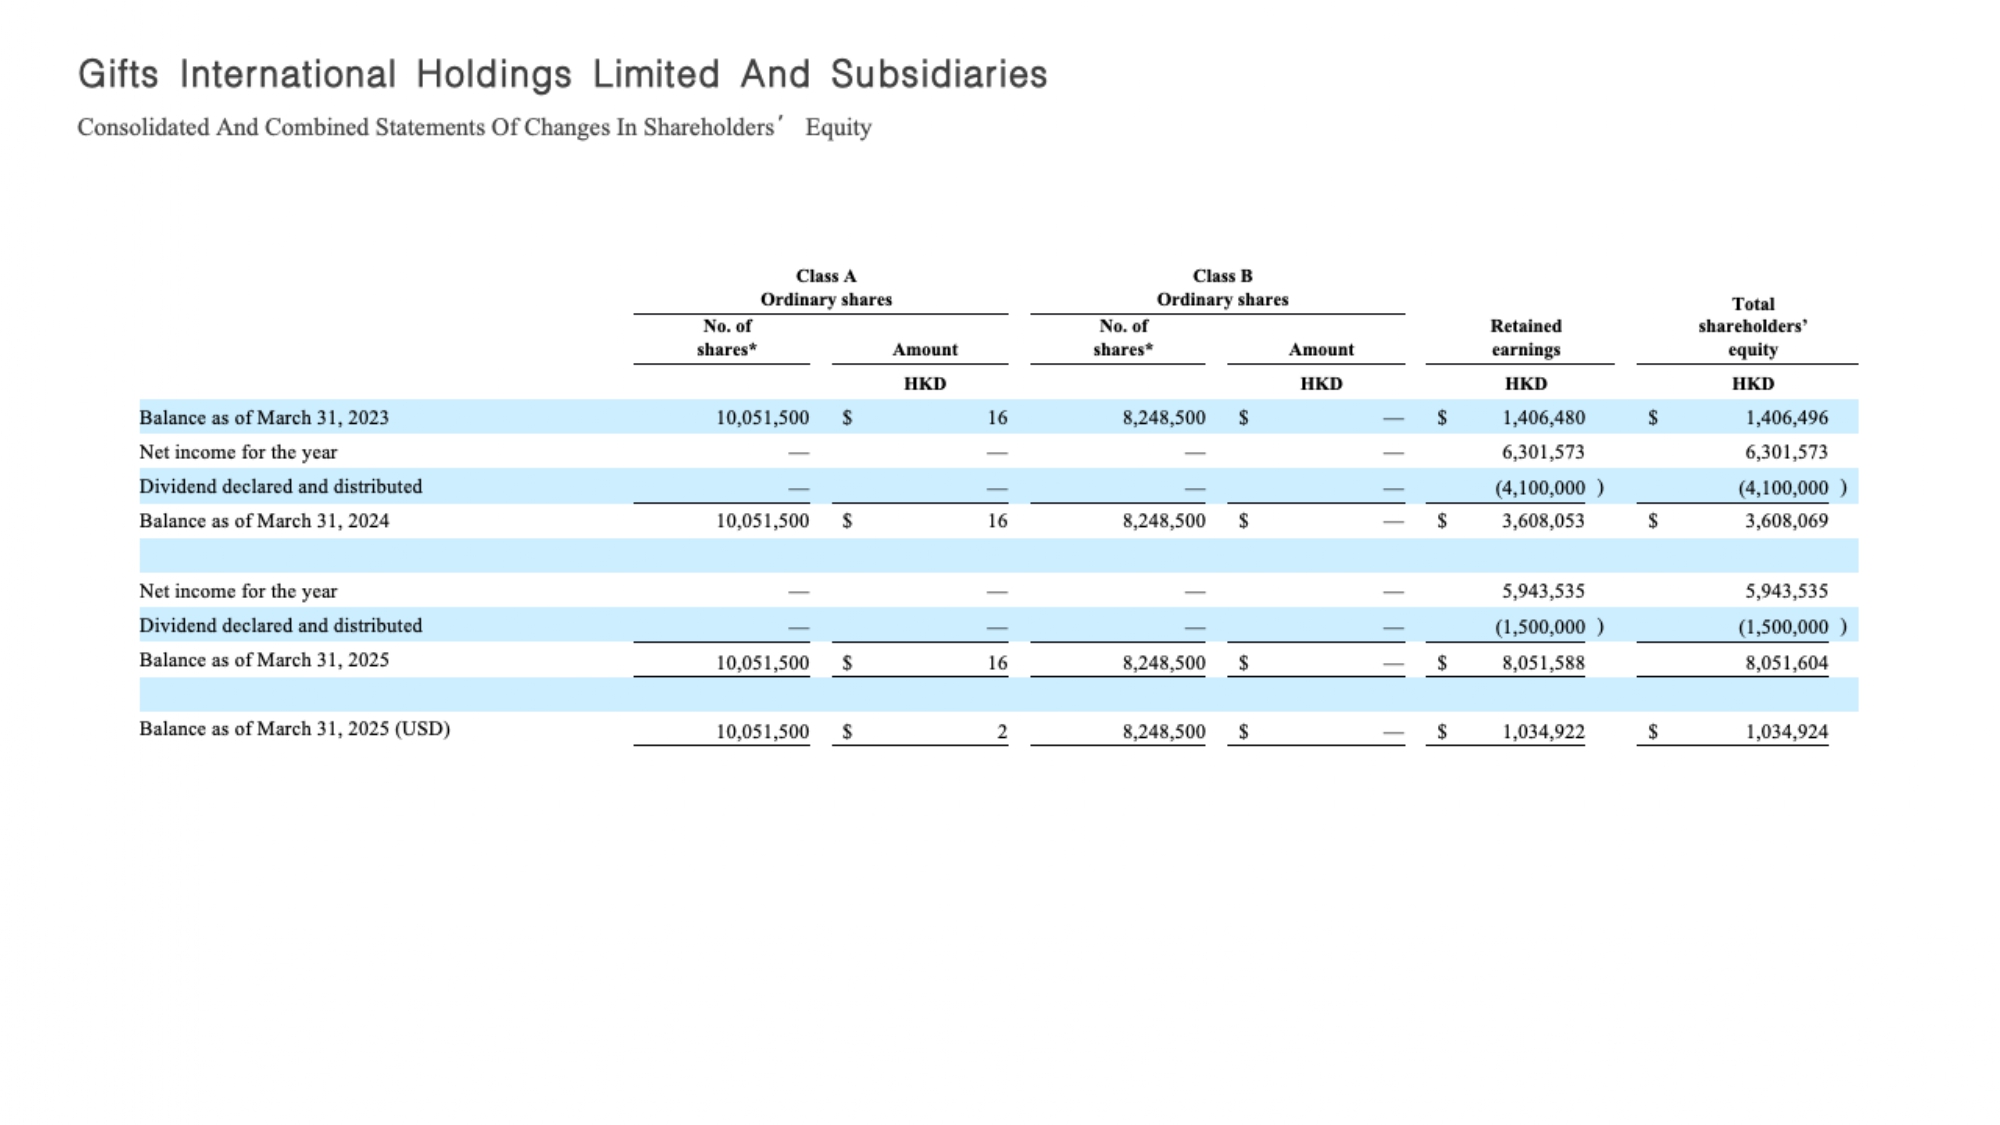Click the Consolidated And Combined Statements subtitle
2000x1125 pixels.
click(x=475, y=127)
